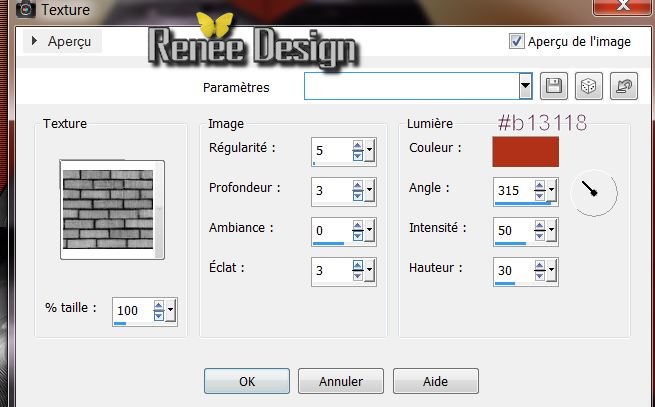Open the Paramètres presets dropdown
The width and height of the screenshot is (655, 407).
[526, 86]
